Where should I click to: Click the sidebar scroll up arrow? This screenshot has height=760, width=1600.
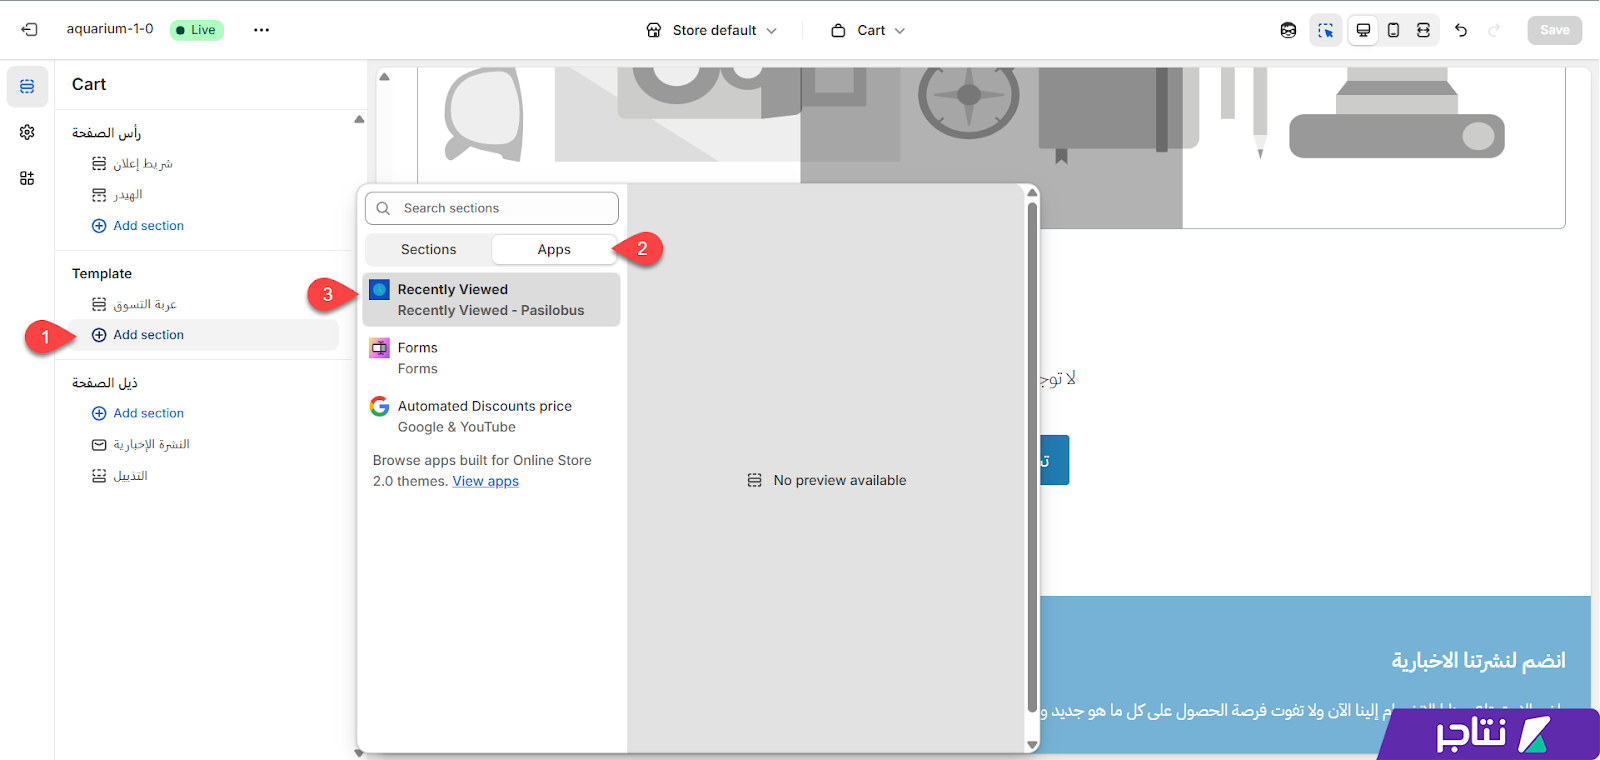359,119
